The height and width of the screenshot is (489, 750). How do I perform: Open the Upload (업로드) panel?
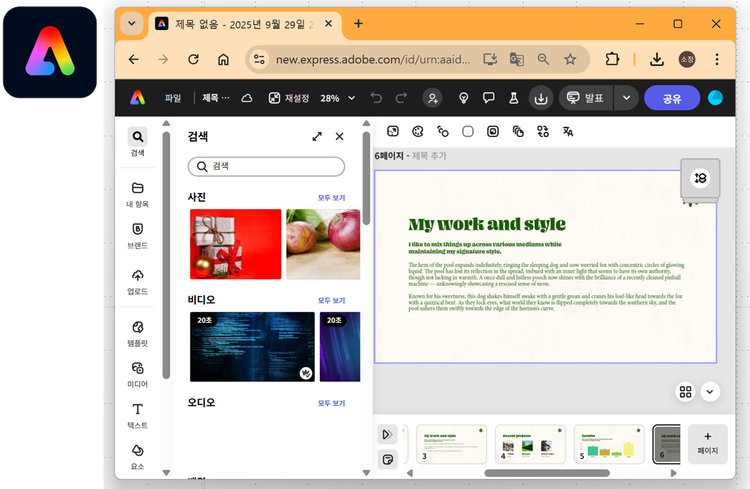pyautogui.click(x=138, y=281)
